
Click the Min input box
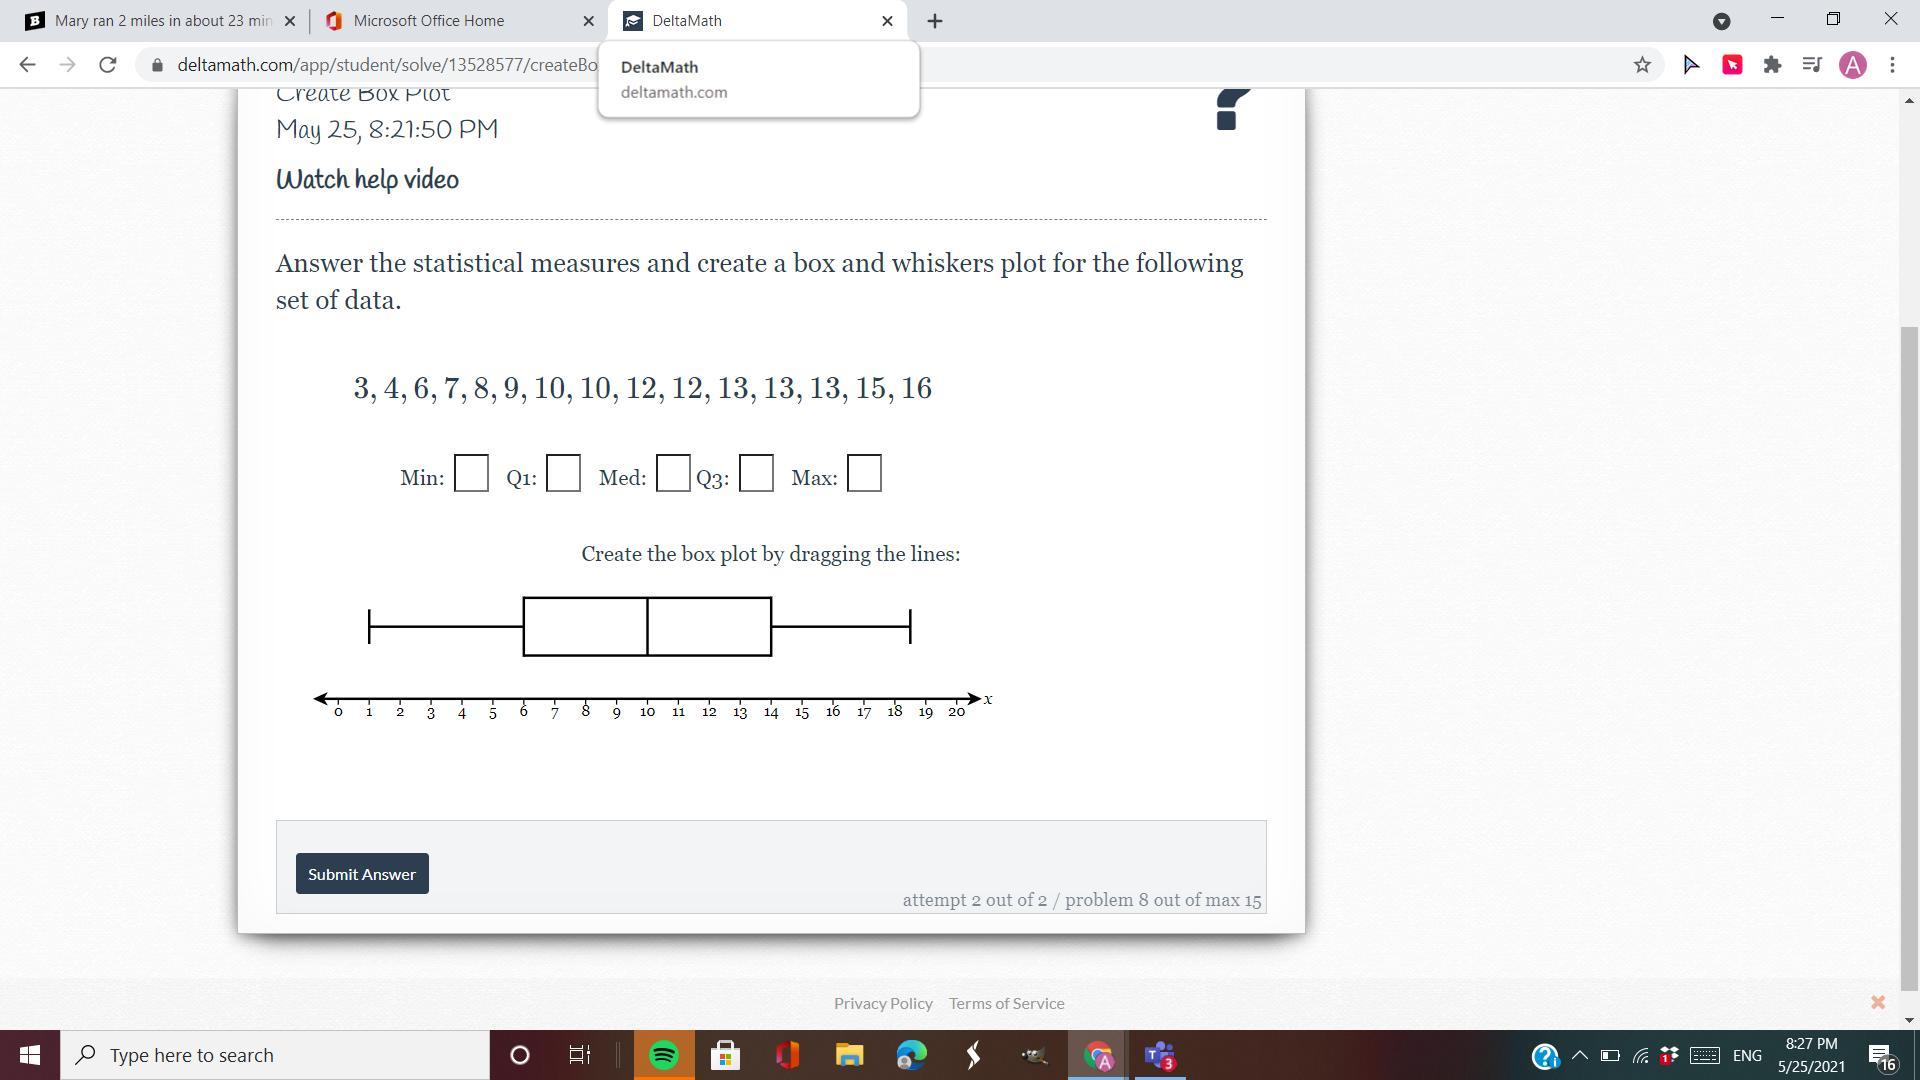click(x=471, y=474)
